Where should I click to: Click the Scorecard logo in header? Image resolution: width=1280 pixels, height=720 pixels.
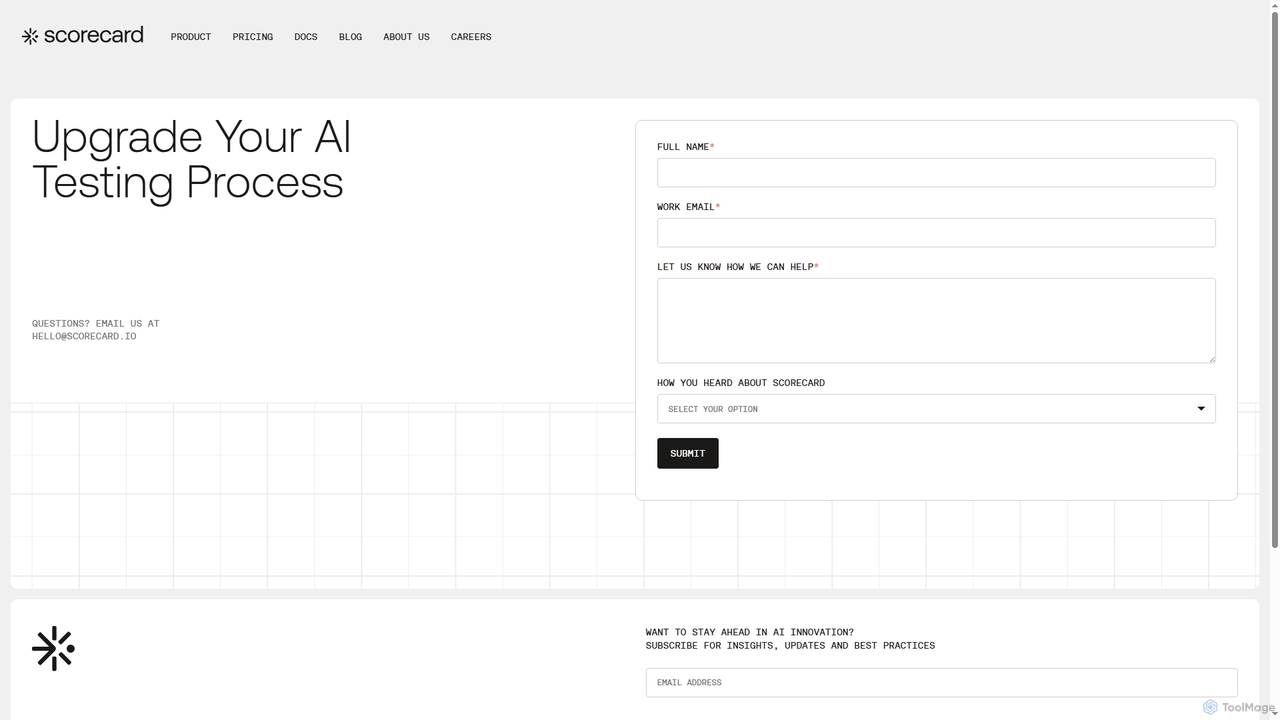point(83,36)
